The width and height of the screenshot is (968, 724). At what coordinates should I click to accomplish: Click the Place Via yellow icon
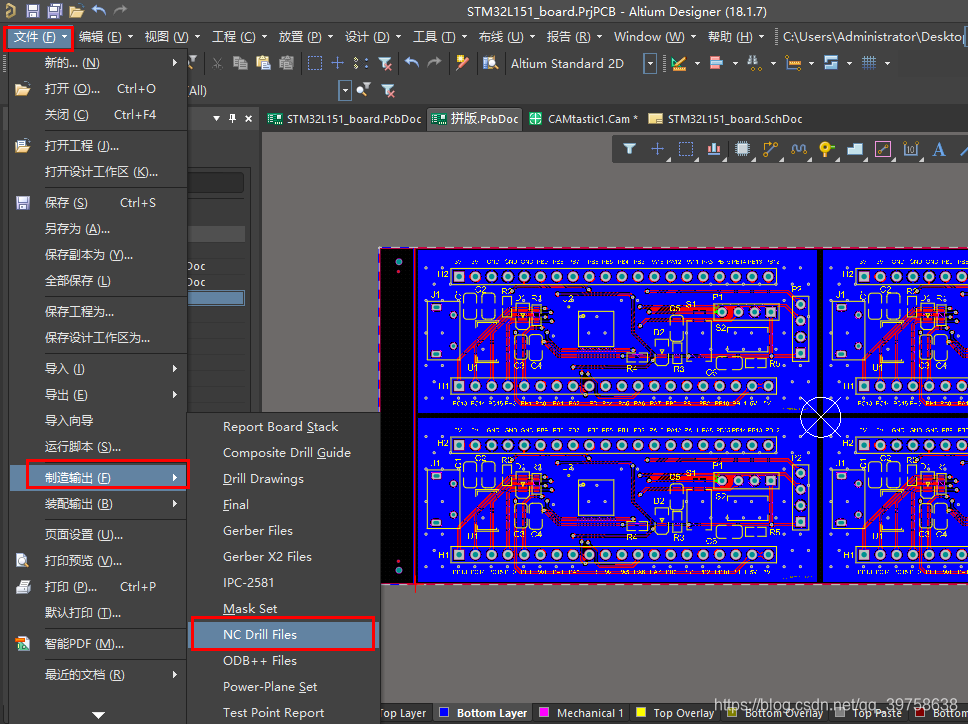[x=827, y=149]
